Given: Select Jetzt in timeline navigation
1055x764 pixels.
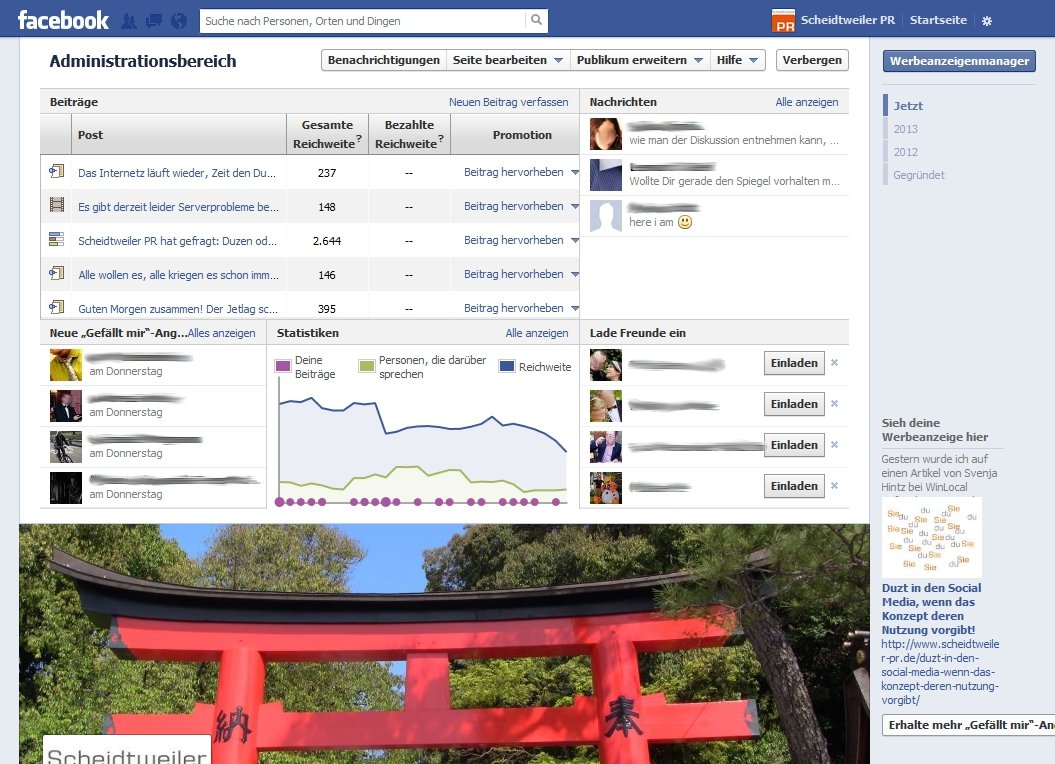Looking at the screenshot, I should (x=908, y=106).
